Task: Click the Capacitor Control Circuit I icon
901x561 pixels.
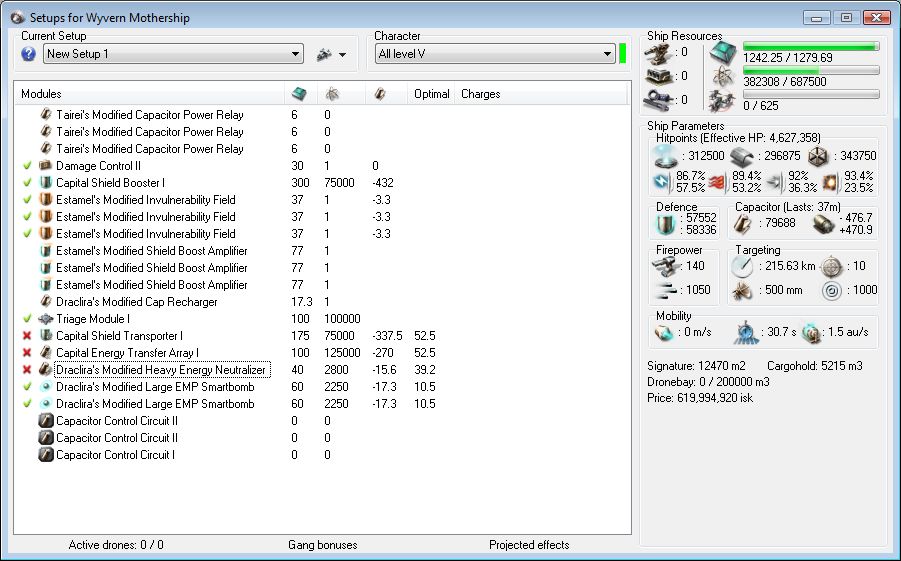Action: click(45, 455)
